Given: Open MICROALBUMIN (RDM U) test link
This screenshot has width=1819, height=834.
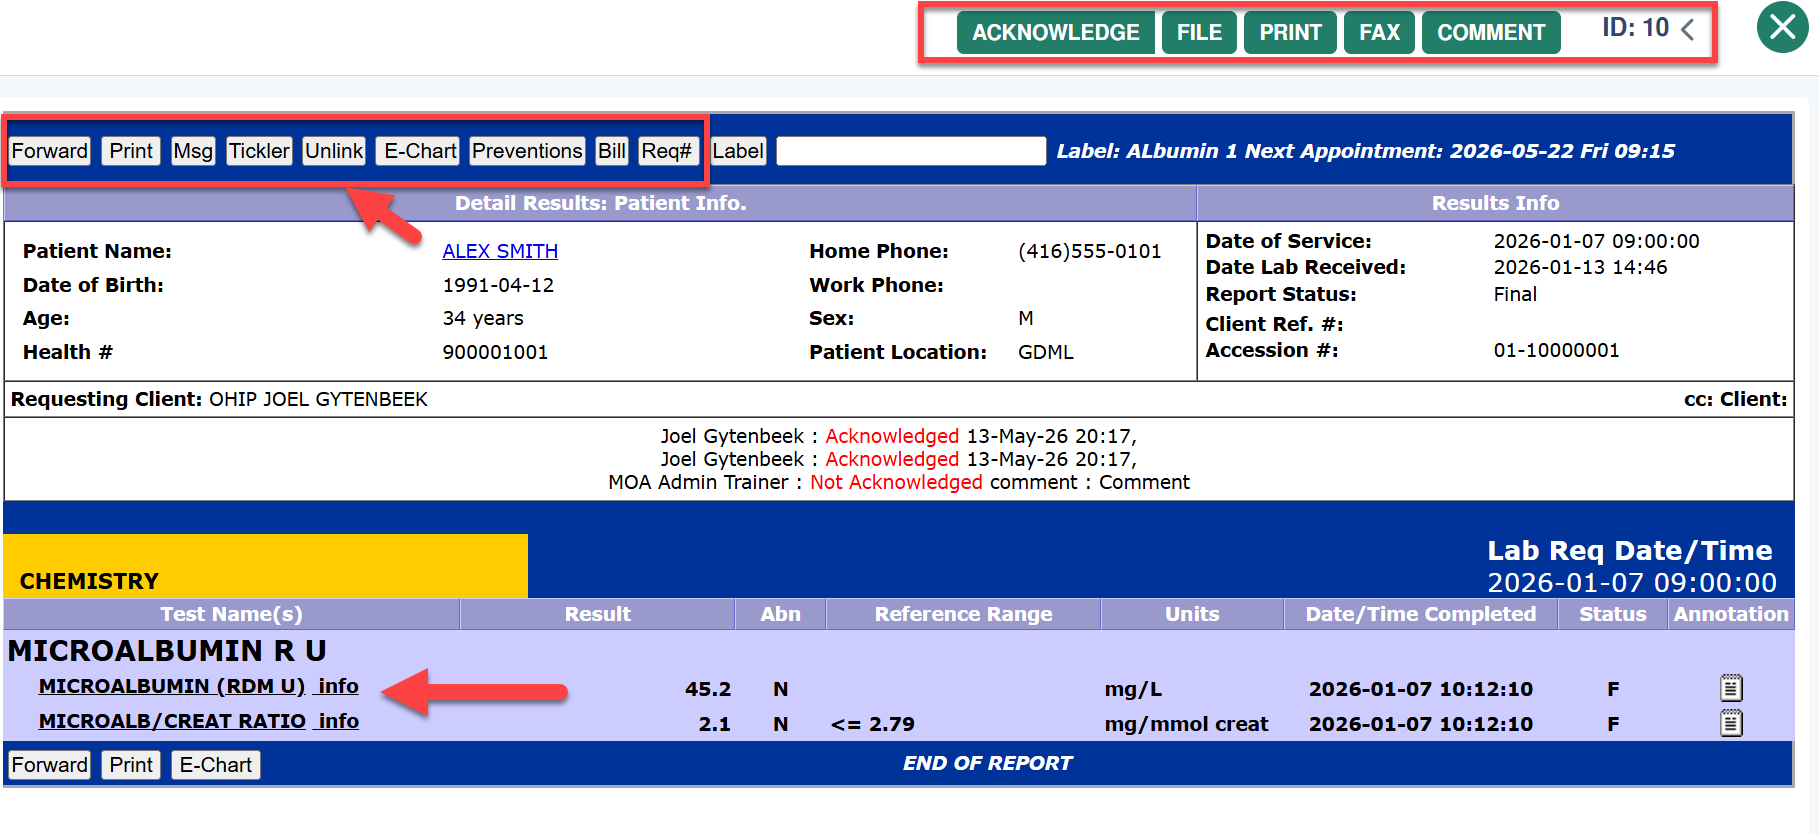Looking at the screenshot, I should (172, 686).
